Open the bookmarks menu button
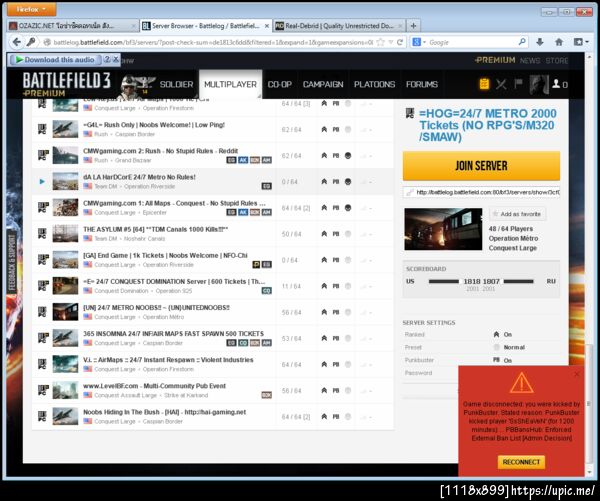 tap(581, 42)
